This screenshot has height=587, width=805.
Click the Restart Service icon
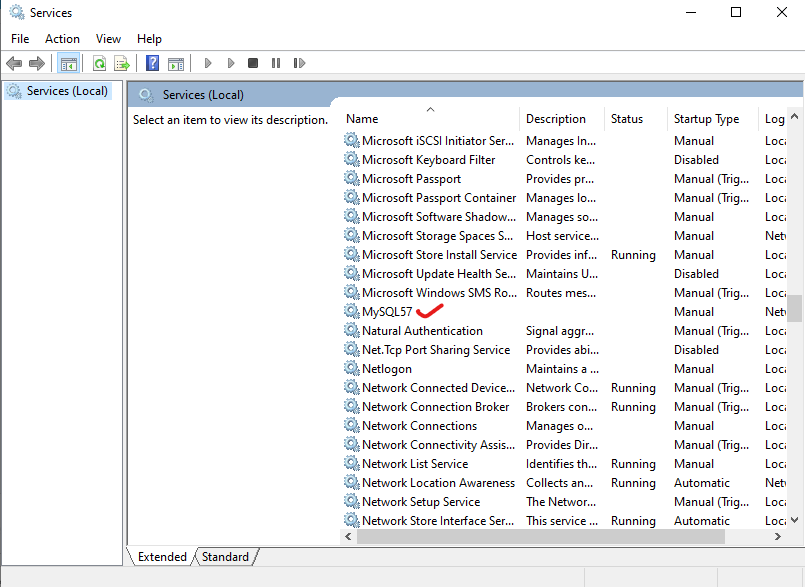pyautogui.click(x=299, y=63)
